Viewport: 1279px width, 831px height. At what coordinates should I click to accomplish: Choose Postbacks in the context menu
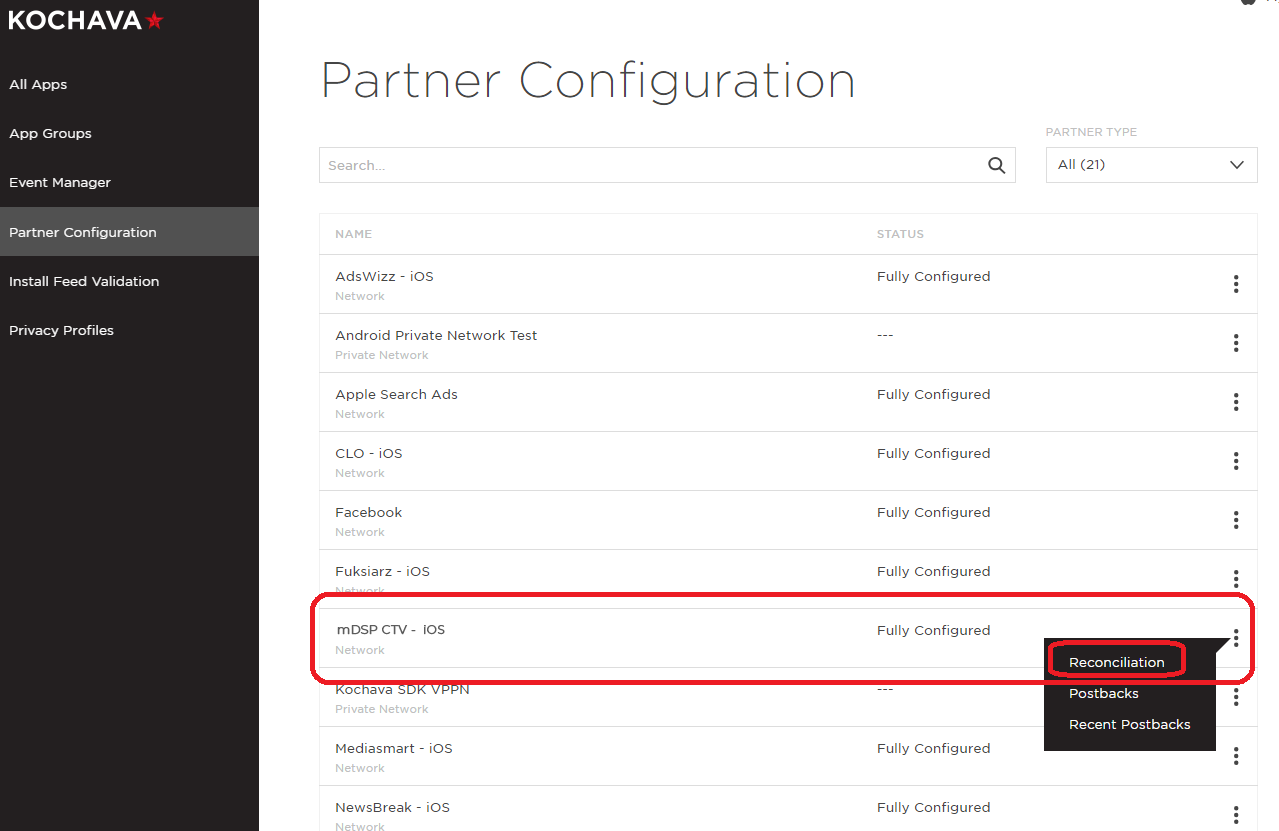tap(1103, 693)
